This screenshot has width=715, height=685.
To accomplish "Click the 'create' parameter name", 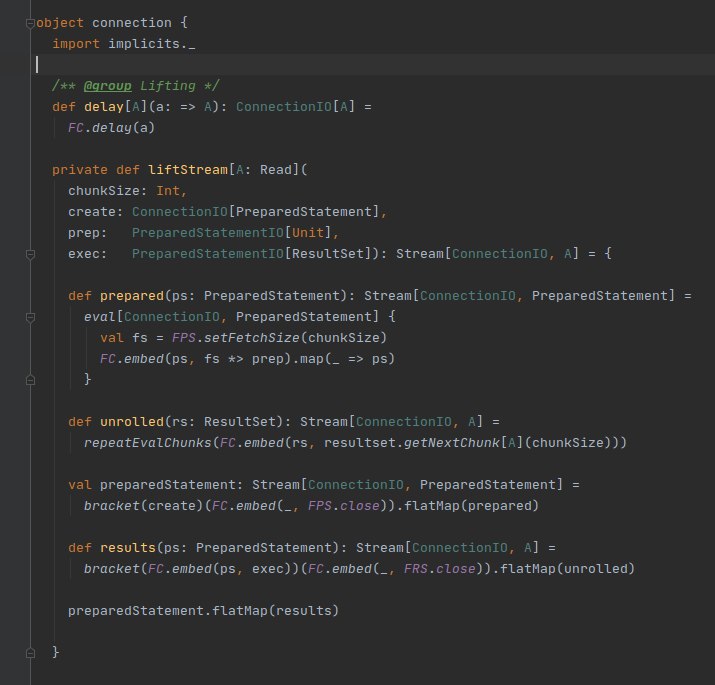I will [92, 212].
